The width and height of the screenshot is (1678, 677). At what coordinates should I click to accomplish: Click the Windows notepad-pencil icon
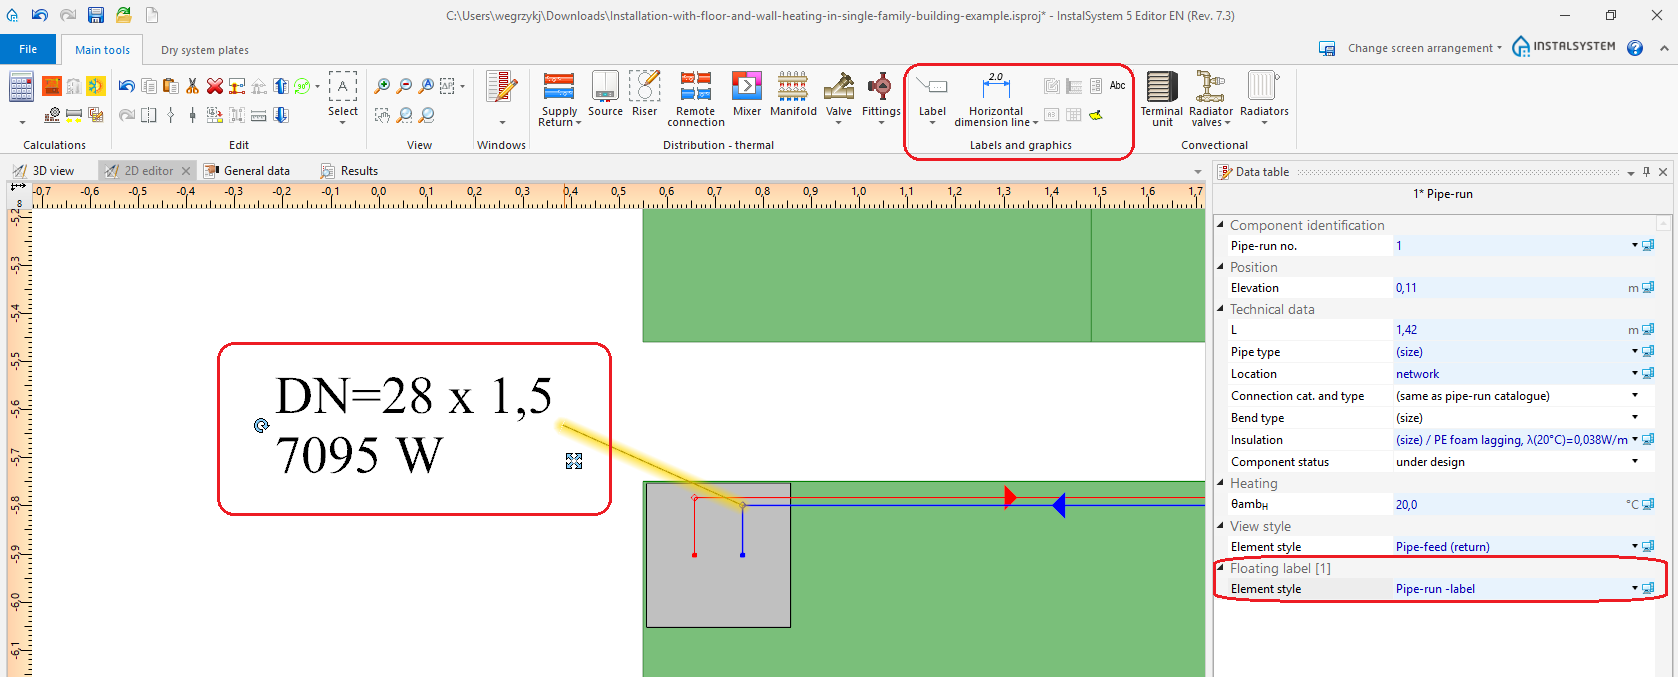tap(501, 88)
